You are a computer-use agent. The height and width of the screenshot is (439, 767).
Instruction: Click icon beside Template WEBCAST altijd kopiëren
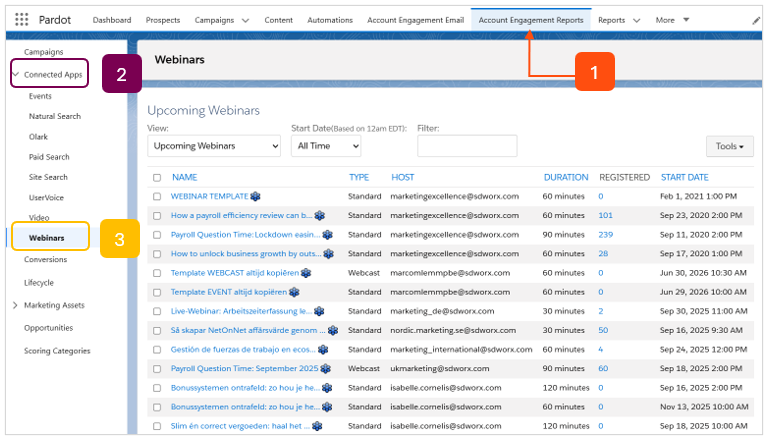pos(306,273)
